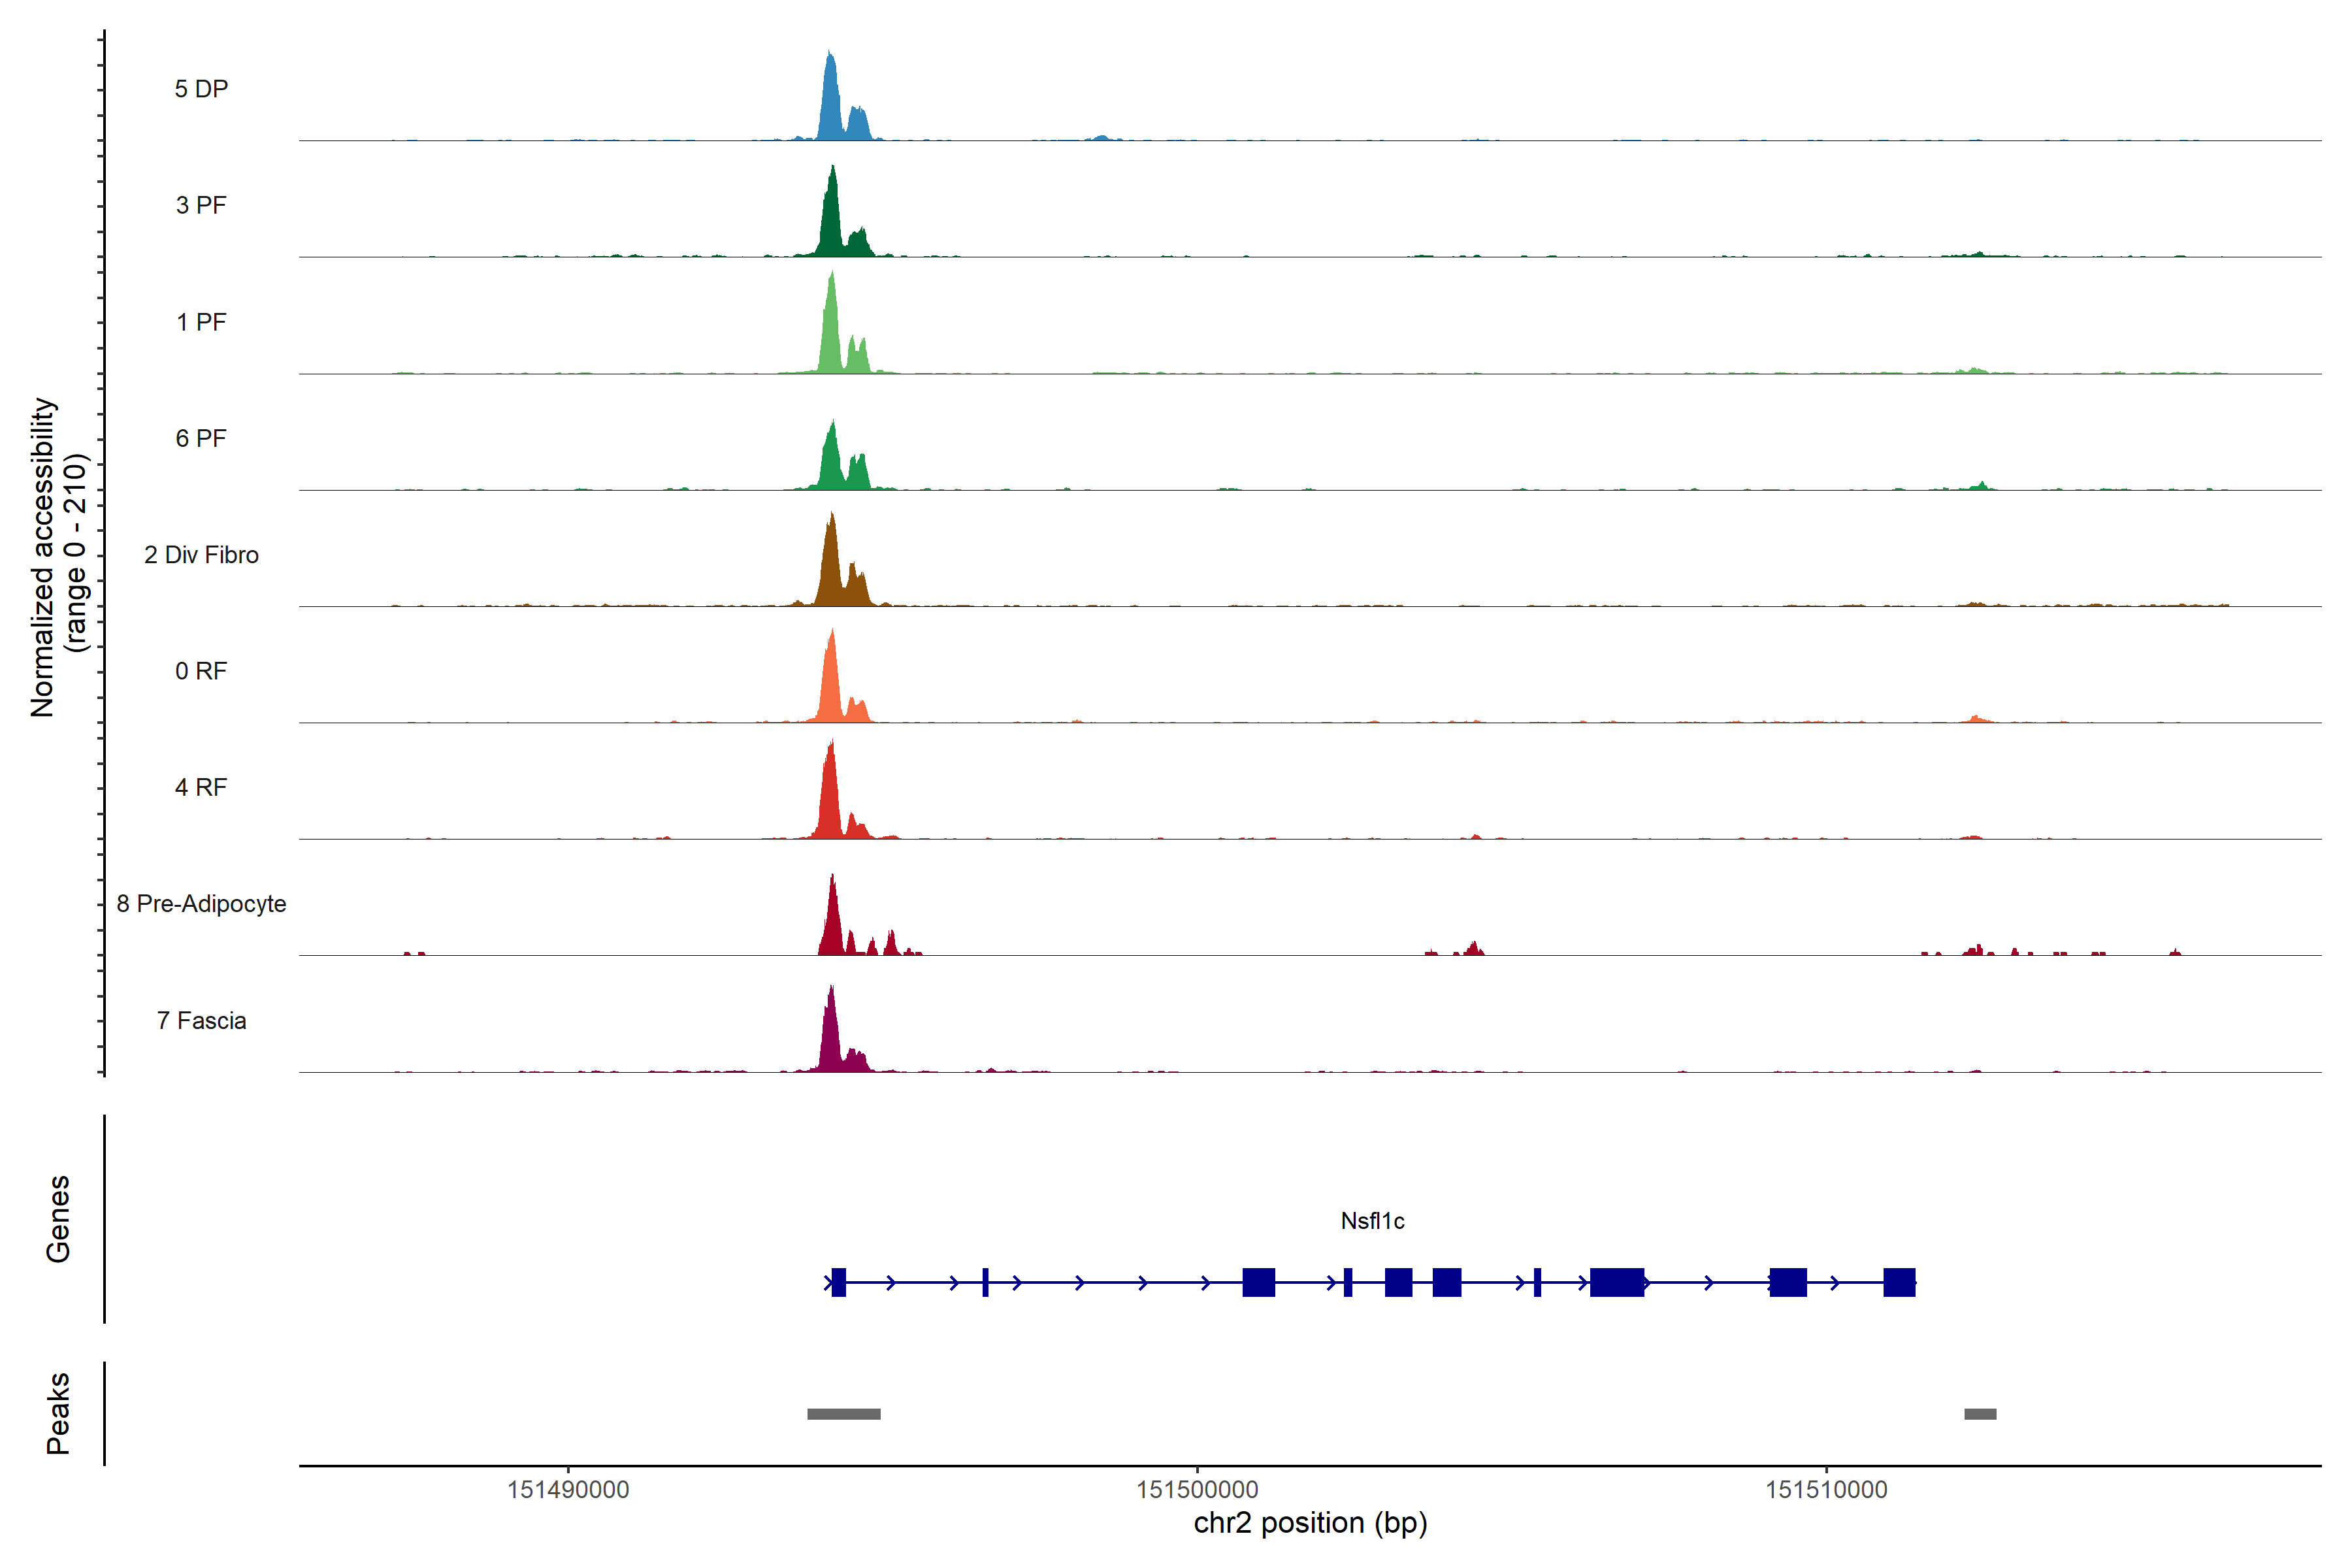
Task: Select the 2 Div Fibro track label
Action: point(201,555)
